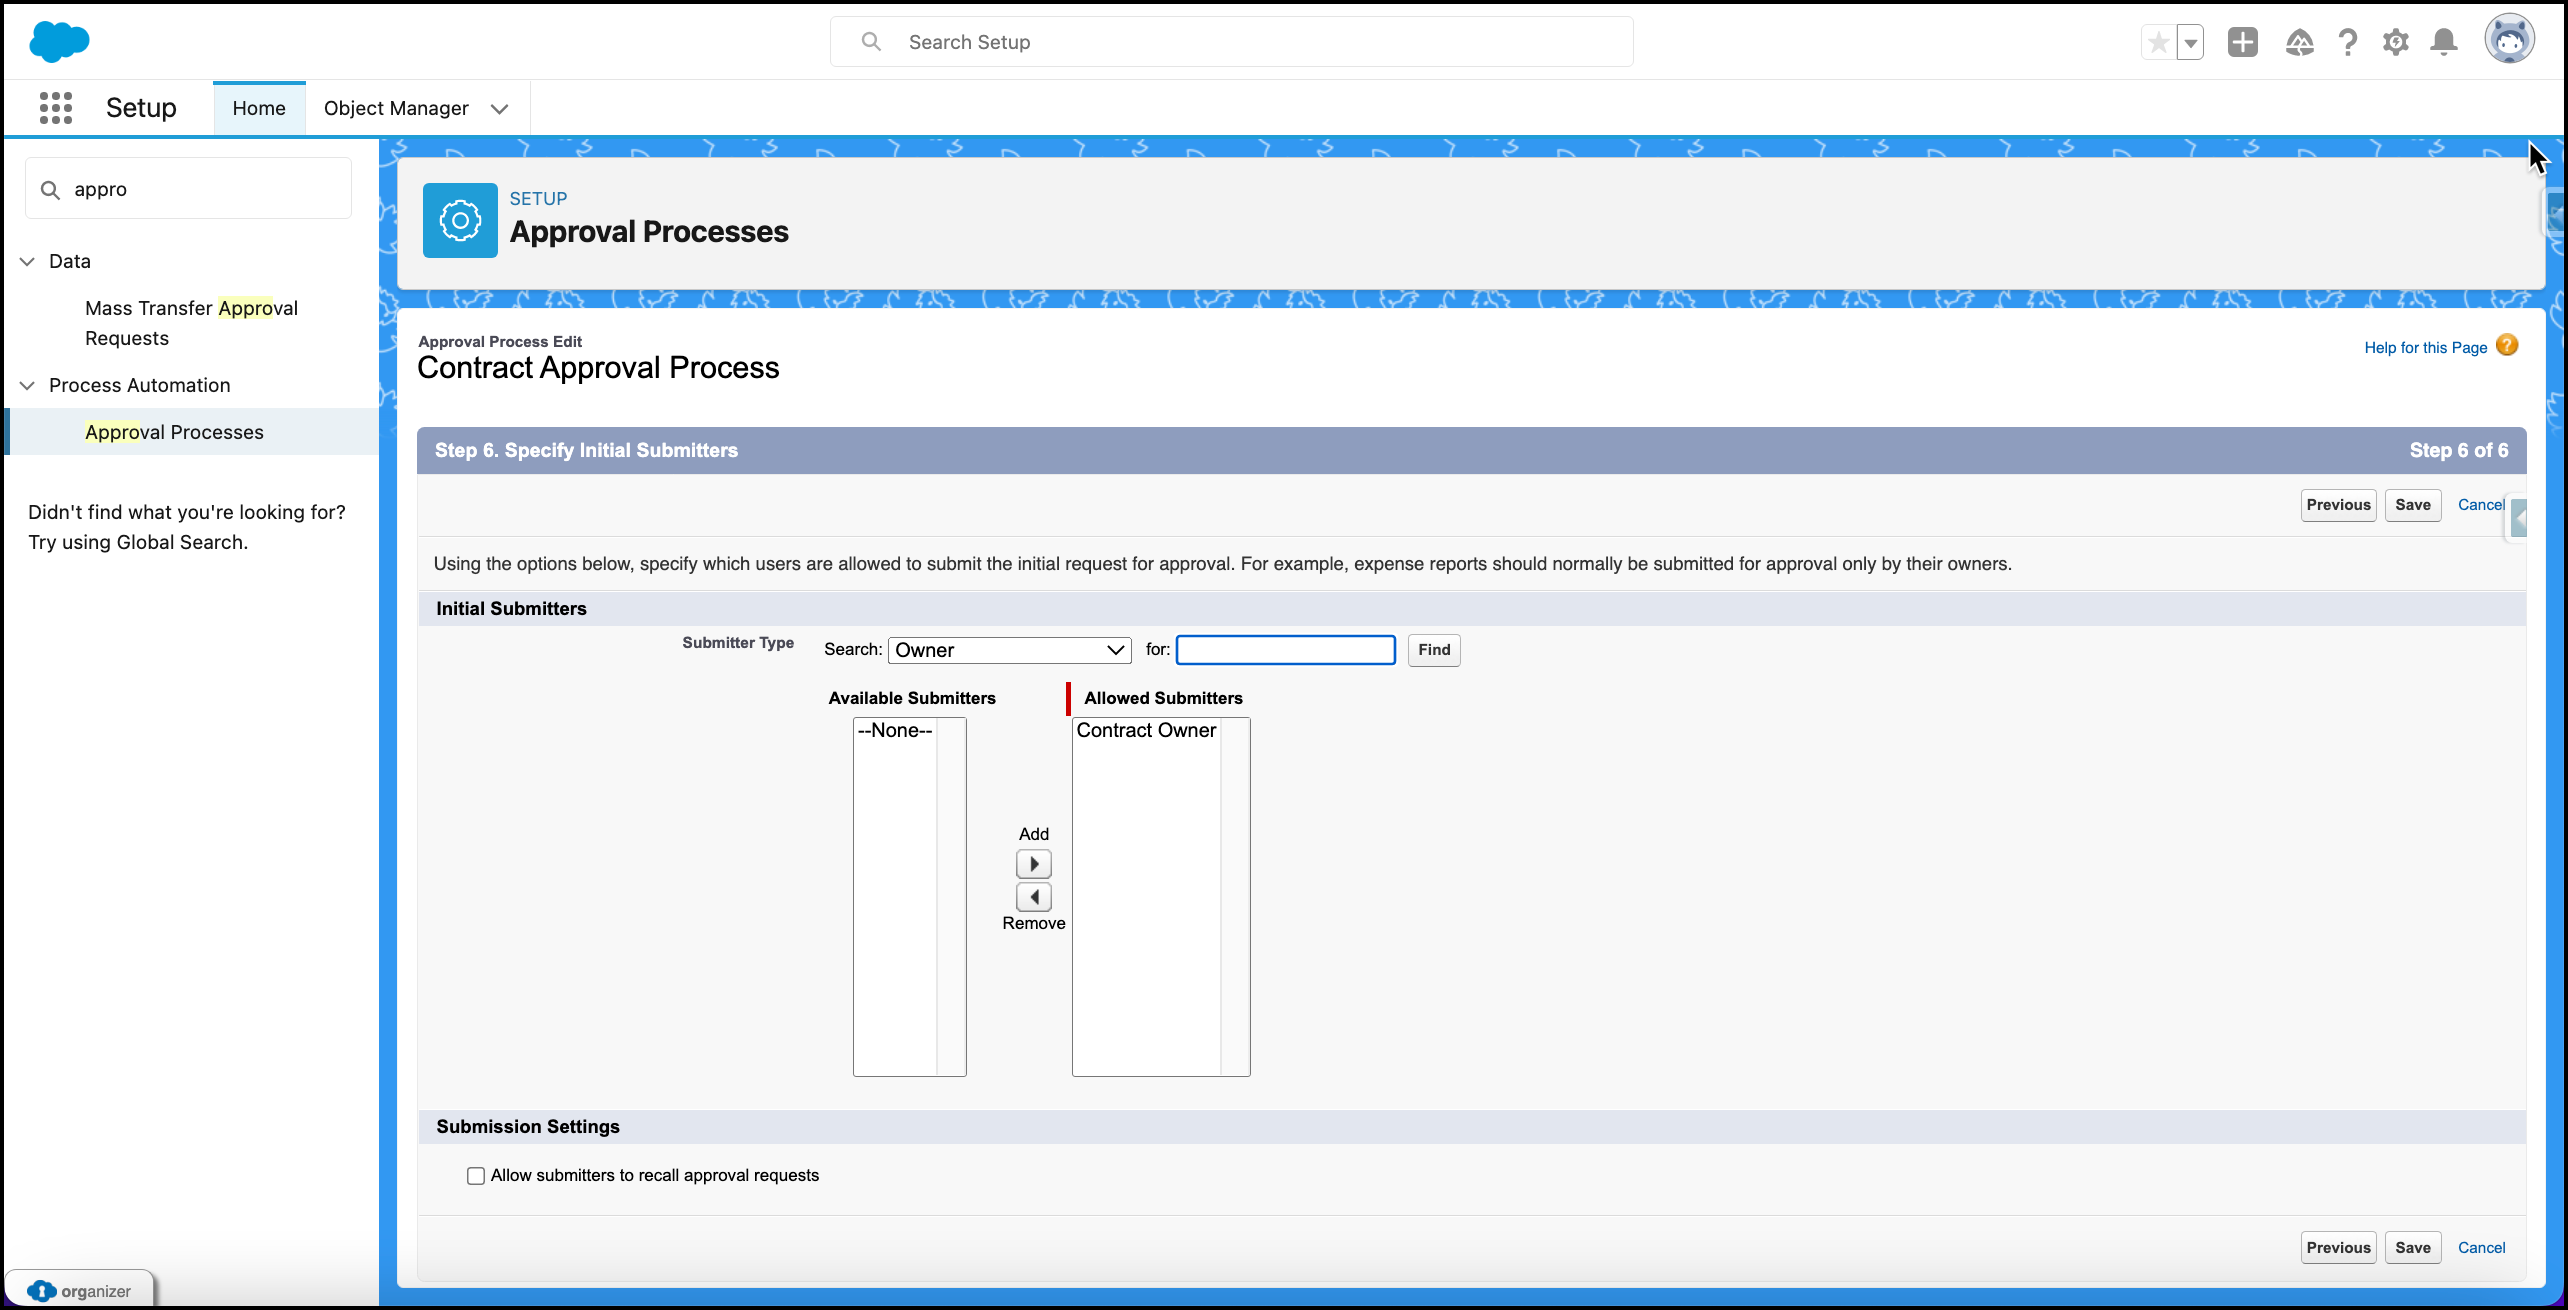Screen dimensions: 2568x1310
Task: Click the top Save button
Action: coord(2412,505)
